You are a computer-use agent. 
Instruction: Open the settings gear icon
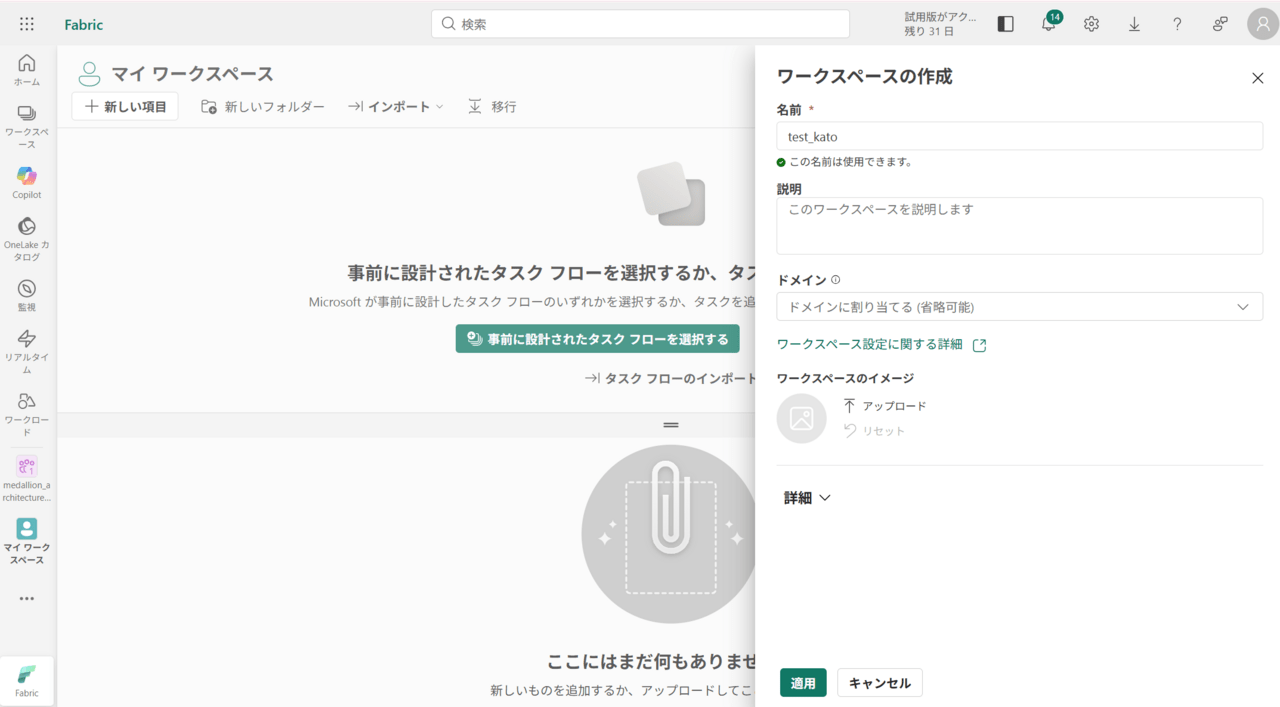[x=1091, y=24]
